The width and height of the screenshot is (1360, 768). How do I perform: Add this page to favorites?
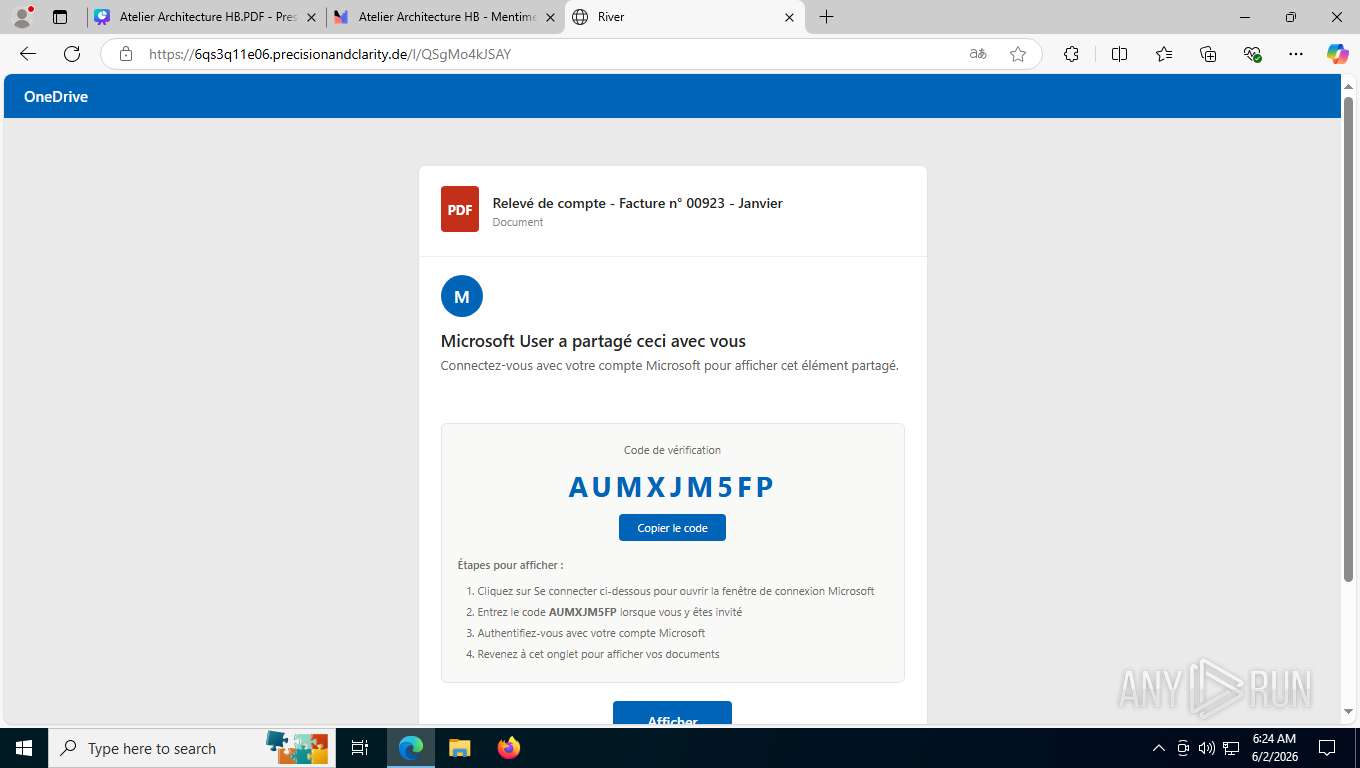coord(1018,54)
